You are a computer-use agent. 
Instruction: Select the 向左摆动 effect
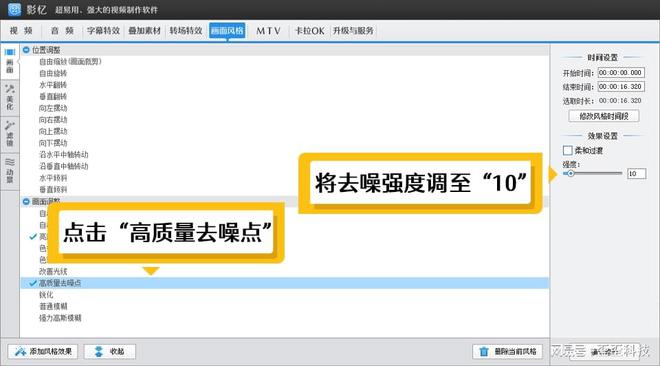pos(53,108)
